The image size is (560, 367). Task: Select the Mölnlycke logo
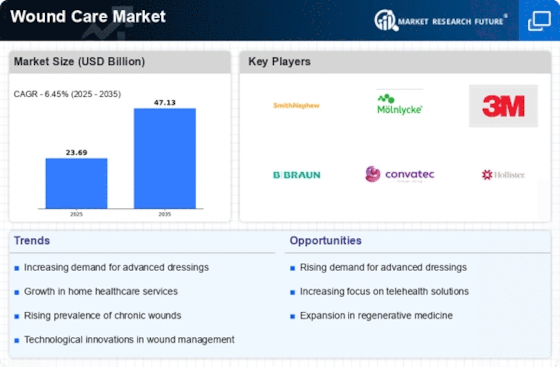400,104
